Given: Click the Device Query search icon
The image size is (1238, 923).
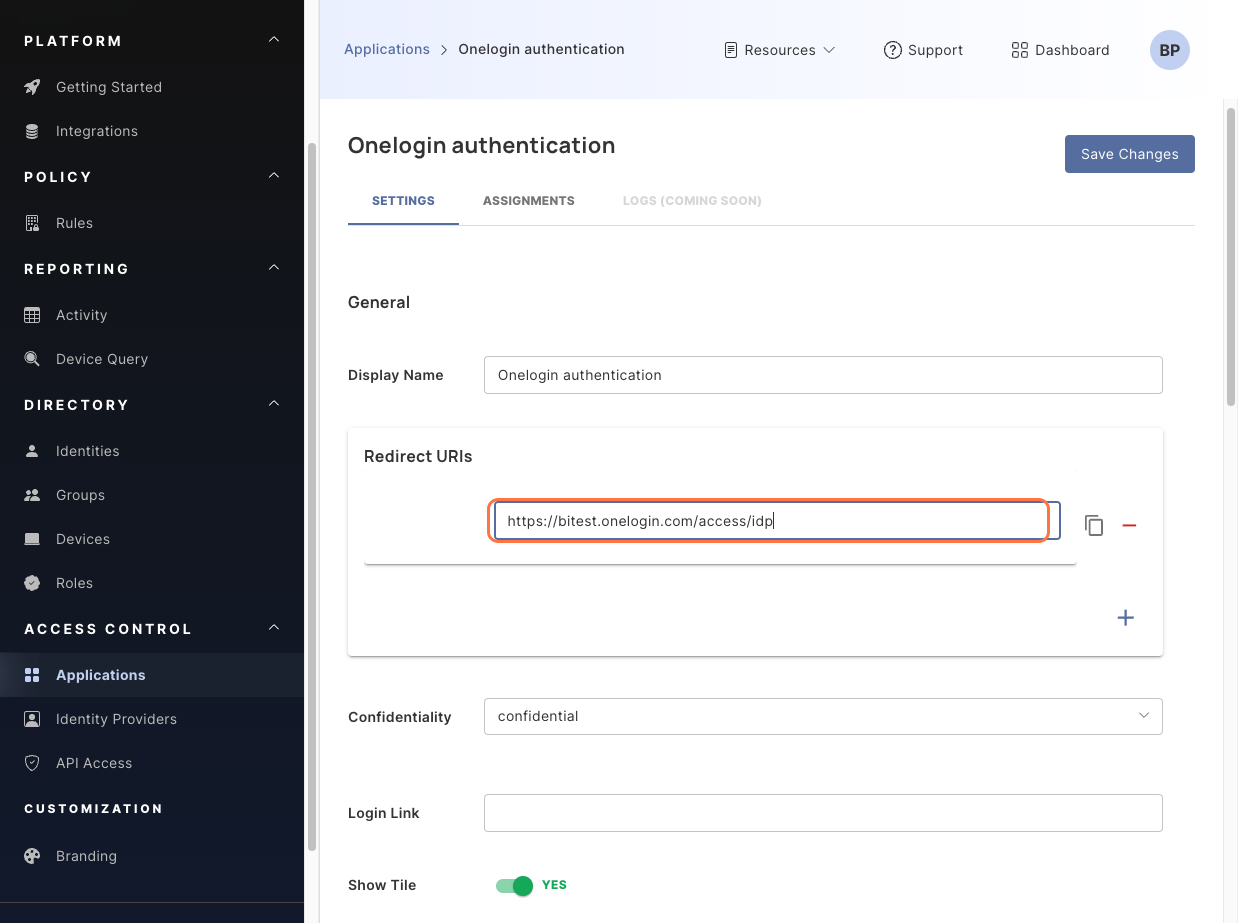Looking at the screenshot, I should pyautogui.click(x=32, y=359).
